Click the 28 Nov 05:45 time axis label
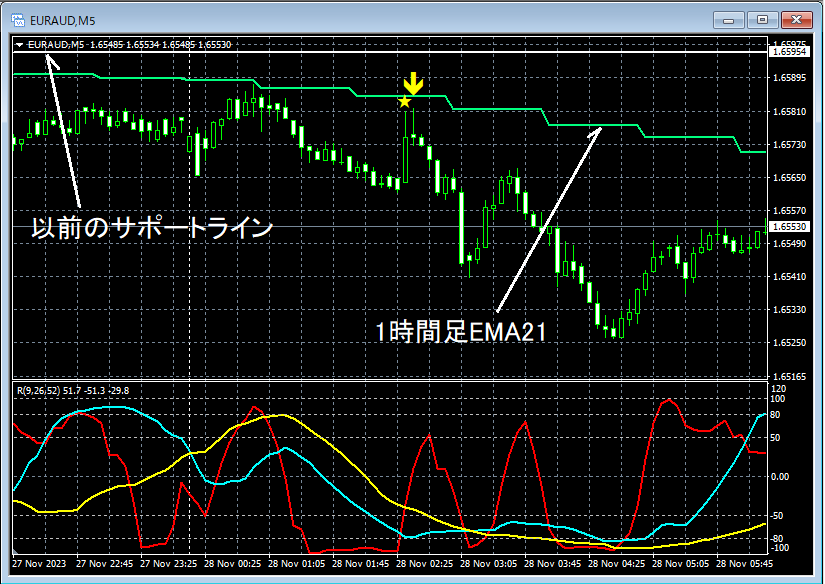 [744, 563]
